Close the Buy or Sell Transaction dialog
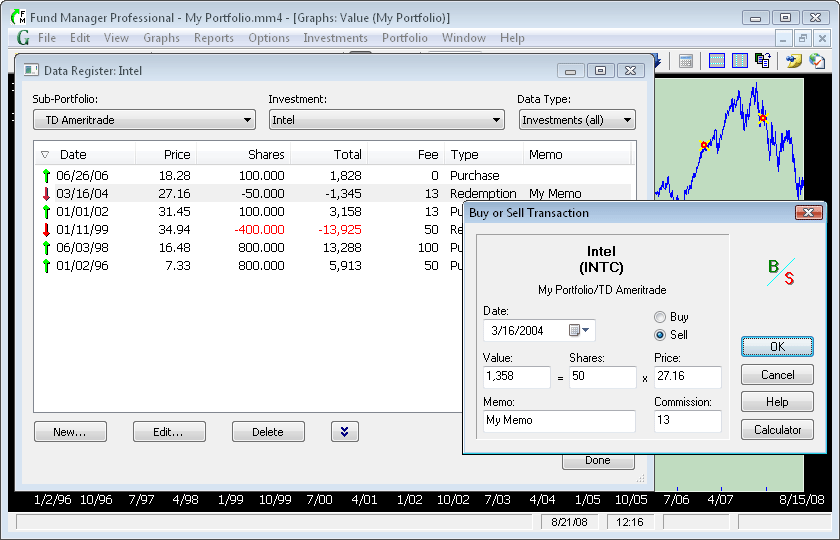The width and height of the screenshot is (840, 540). point(808,213)
